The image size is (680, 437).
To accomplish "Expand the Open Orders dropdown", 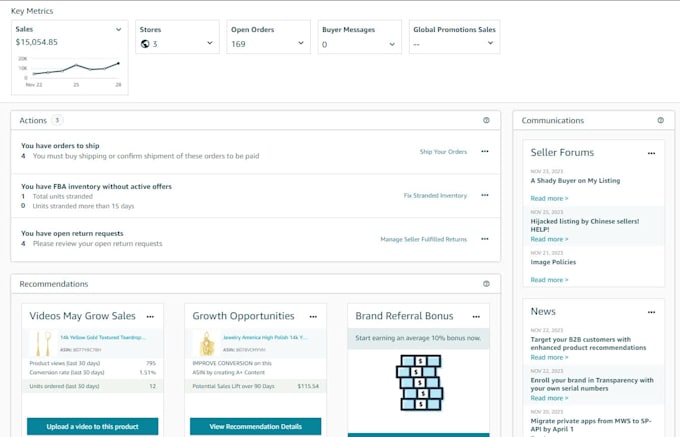I will point(301,43).
